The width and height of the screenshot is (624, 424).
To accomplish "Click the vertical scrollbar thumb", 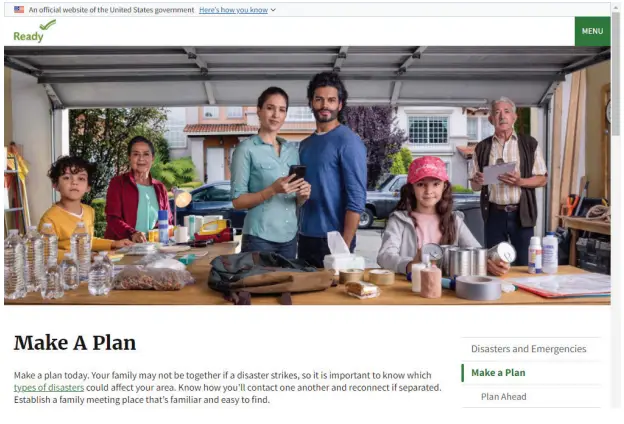I will (616, 74).
